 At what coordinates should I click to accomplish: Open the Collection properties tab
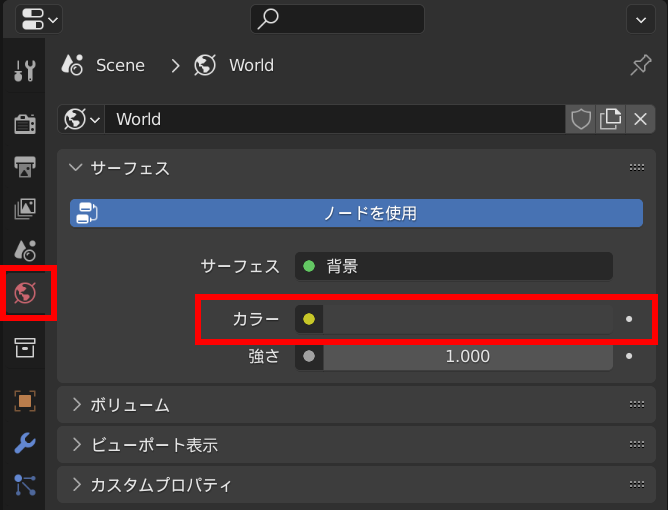tap(24, 347)
